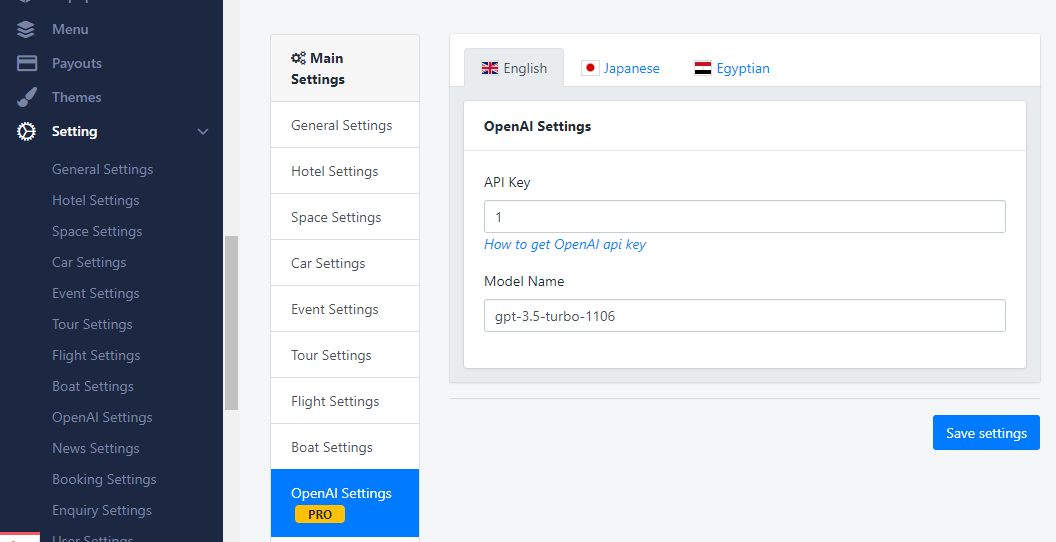This screenshot has width=1056, height=542.
Task: Focus the Model Name text field
Action: (744, 315)
